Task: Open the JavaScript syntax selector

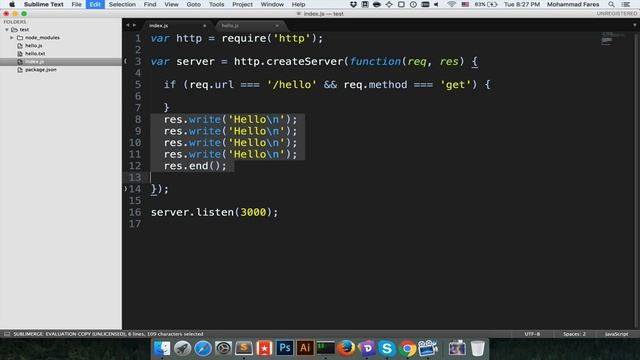Action: [616, 334]
